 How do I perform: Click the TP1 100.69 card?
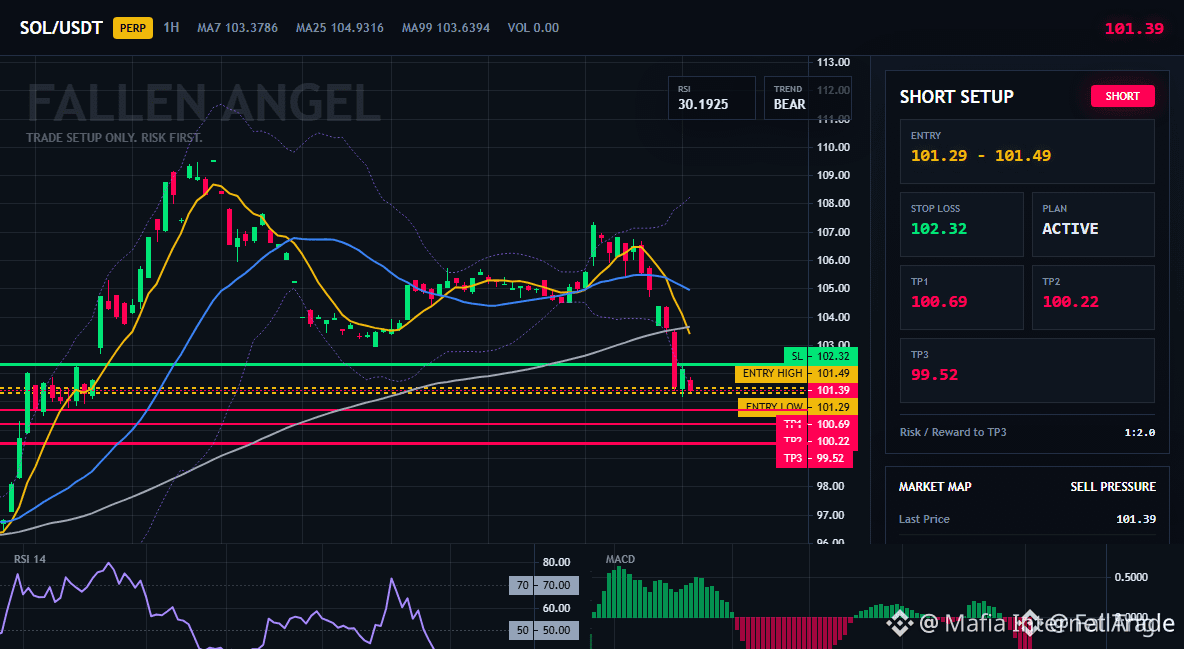(x=961, y=297)
